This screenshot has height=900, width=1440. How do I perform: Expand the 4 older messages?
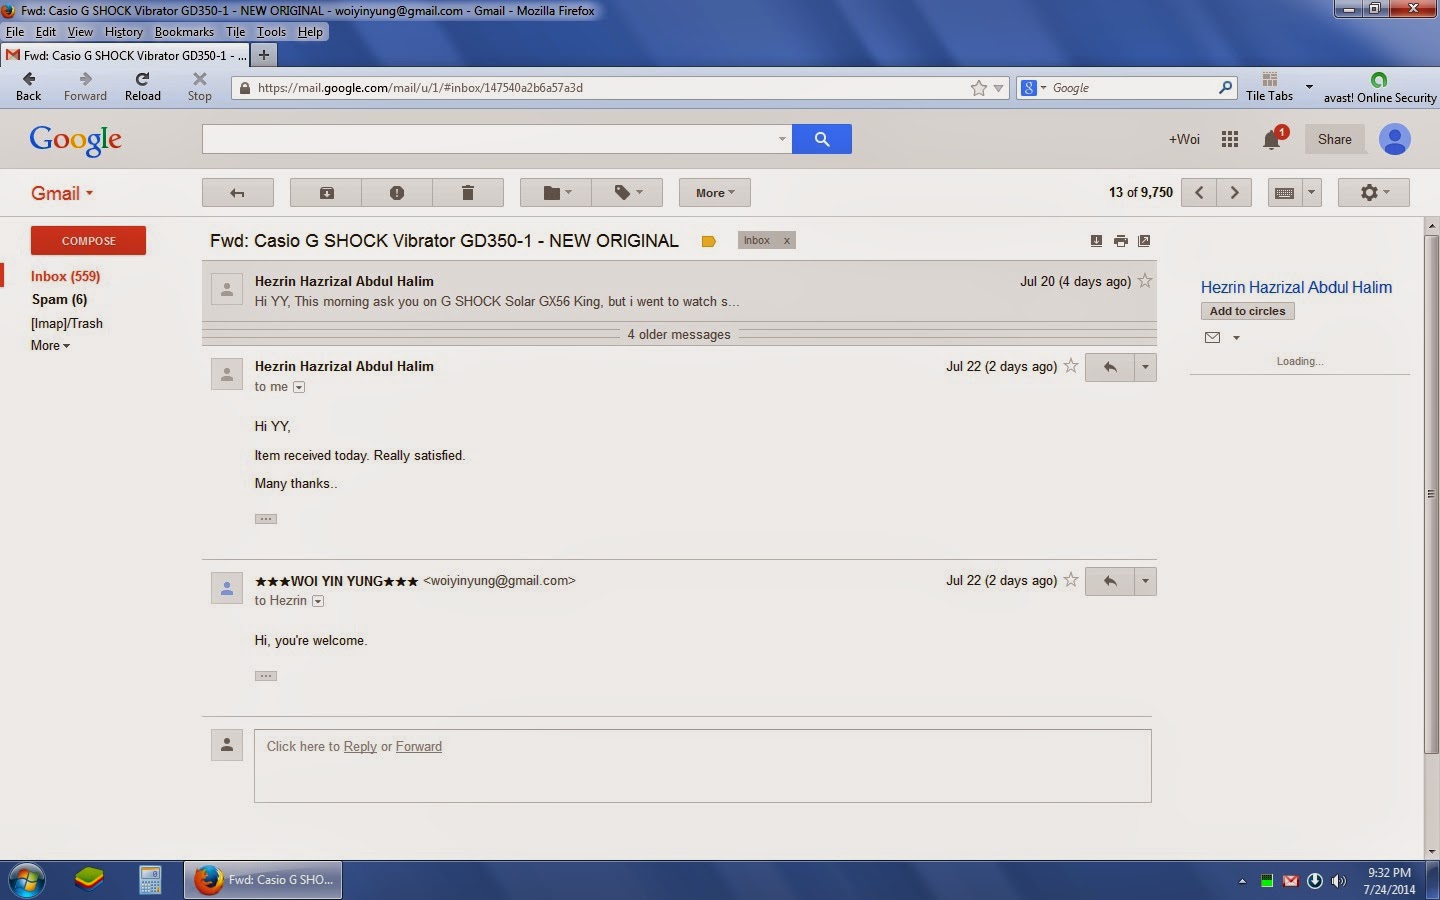pos(679,334)
